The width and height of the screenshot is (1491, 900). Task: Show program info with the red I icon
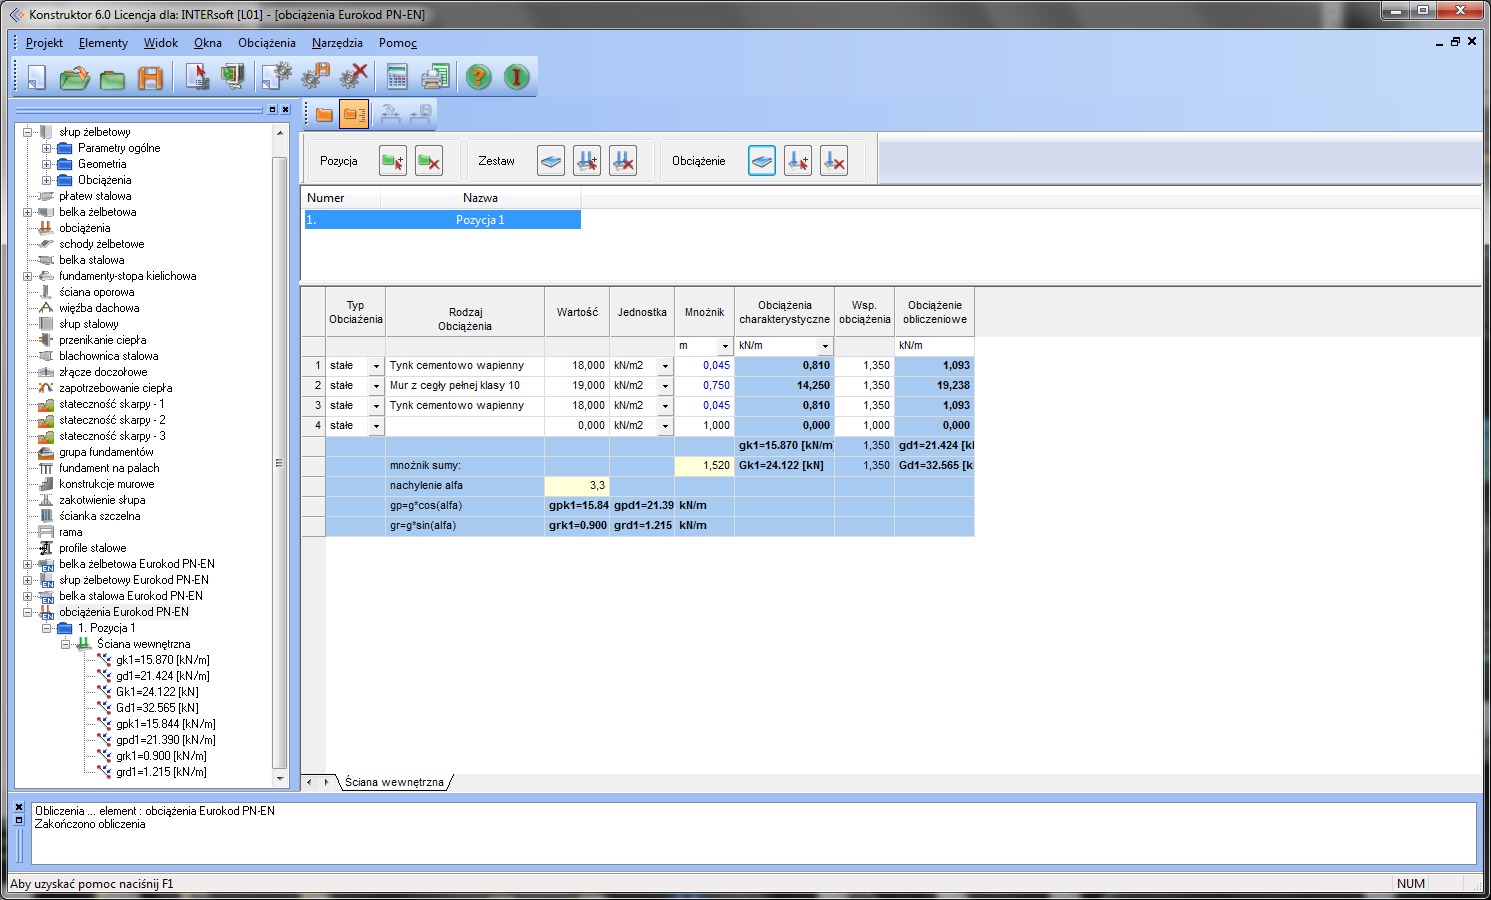click(516, 77)
